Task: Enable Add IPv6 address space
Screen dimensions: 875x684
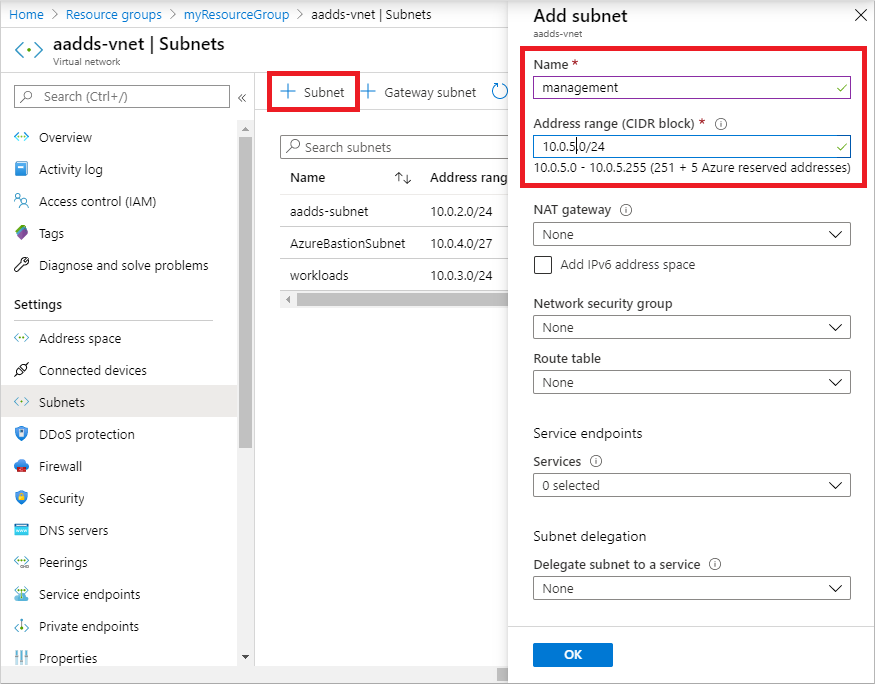Action: tap(543, 265)
